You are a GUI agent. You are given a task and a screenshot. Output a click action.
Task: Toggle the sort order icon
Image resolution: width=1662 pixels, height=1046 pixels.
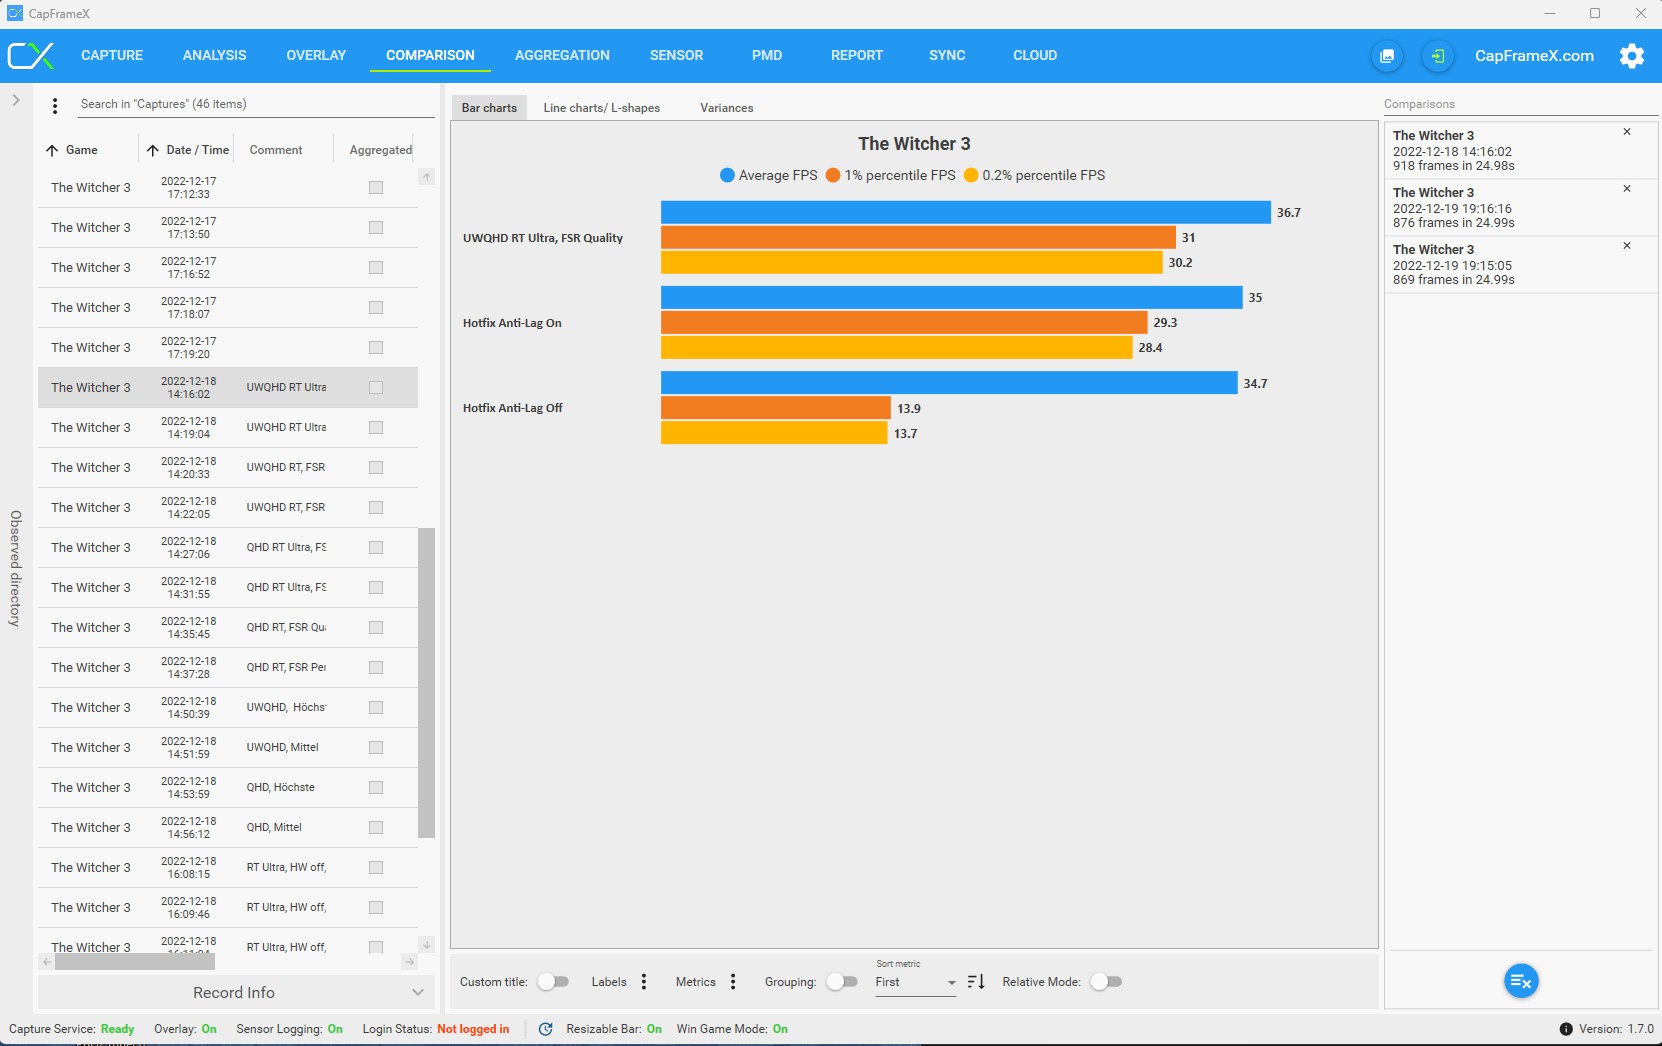(977, 982)
